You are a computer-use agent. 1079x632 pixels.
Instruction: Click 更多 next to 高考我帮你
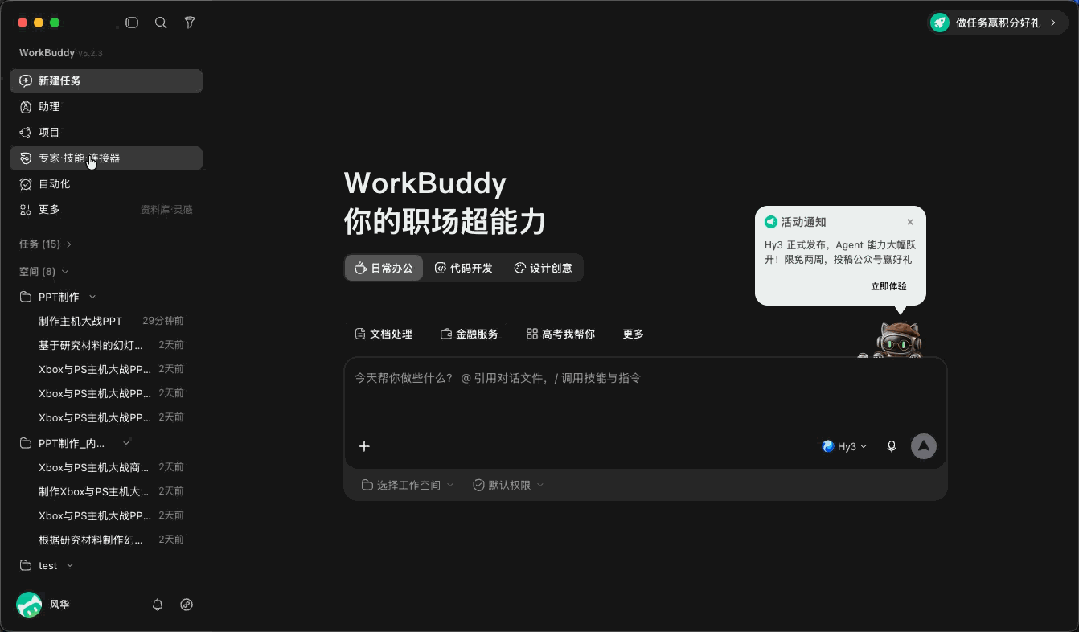[633, 334]
